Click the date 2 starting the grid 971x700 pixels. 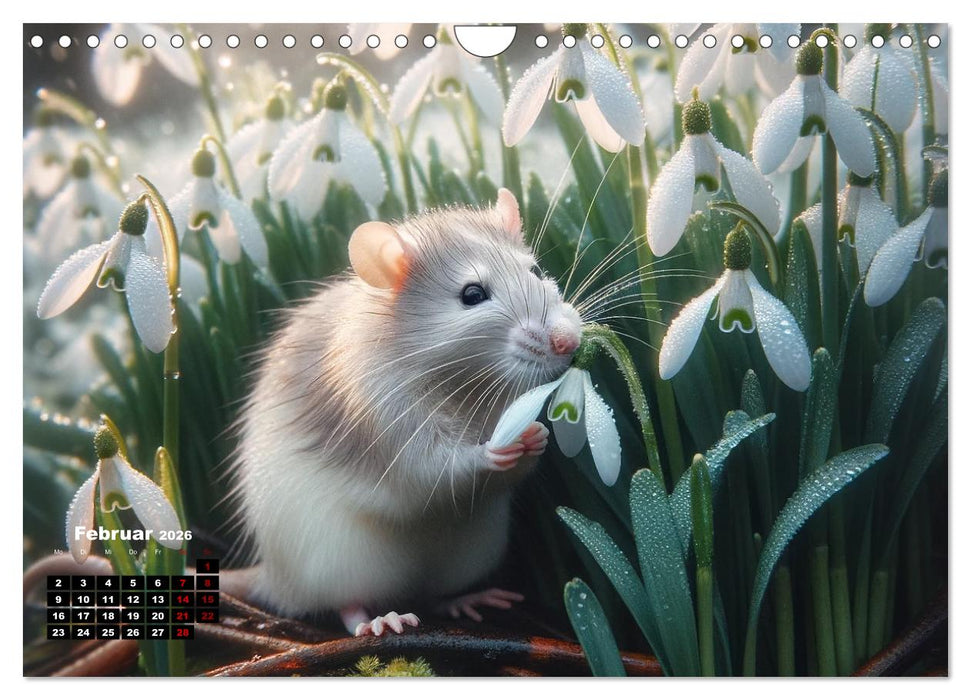click(x=59, y=583)
